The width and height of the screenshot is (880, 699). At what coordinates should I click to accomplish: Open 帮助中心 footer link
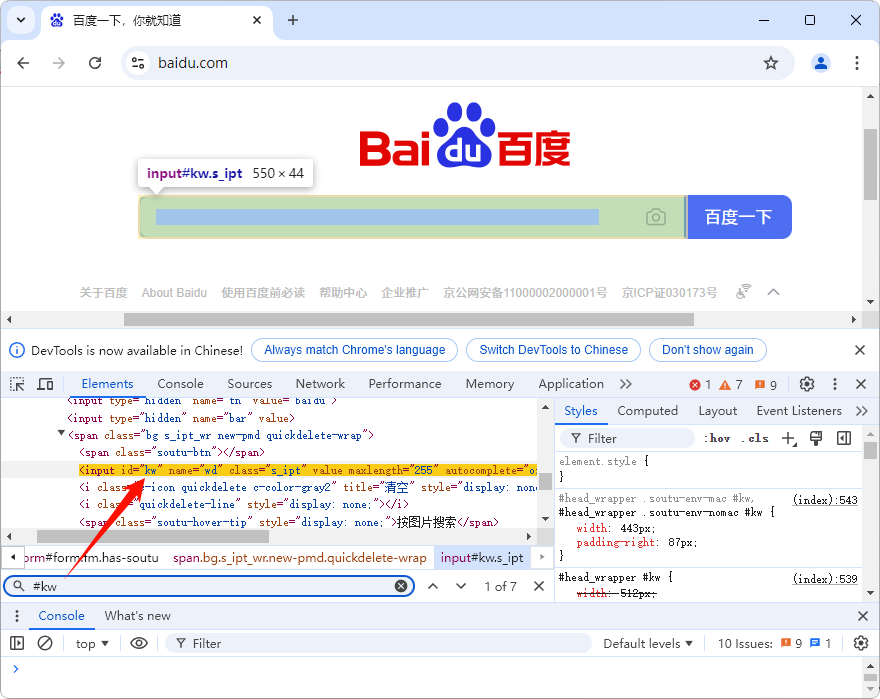(343, 293)
